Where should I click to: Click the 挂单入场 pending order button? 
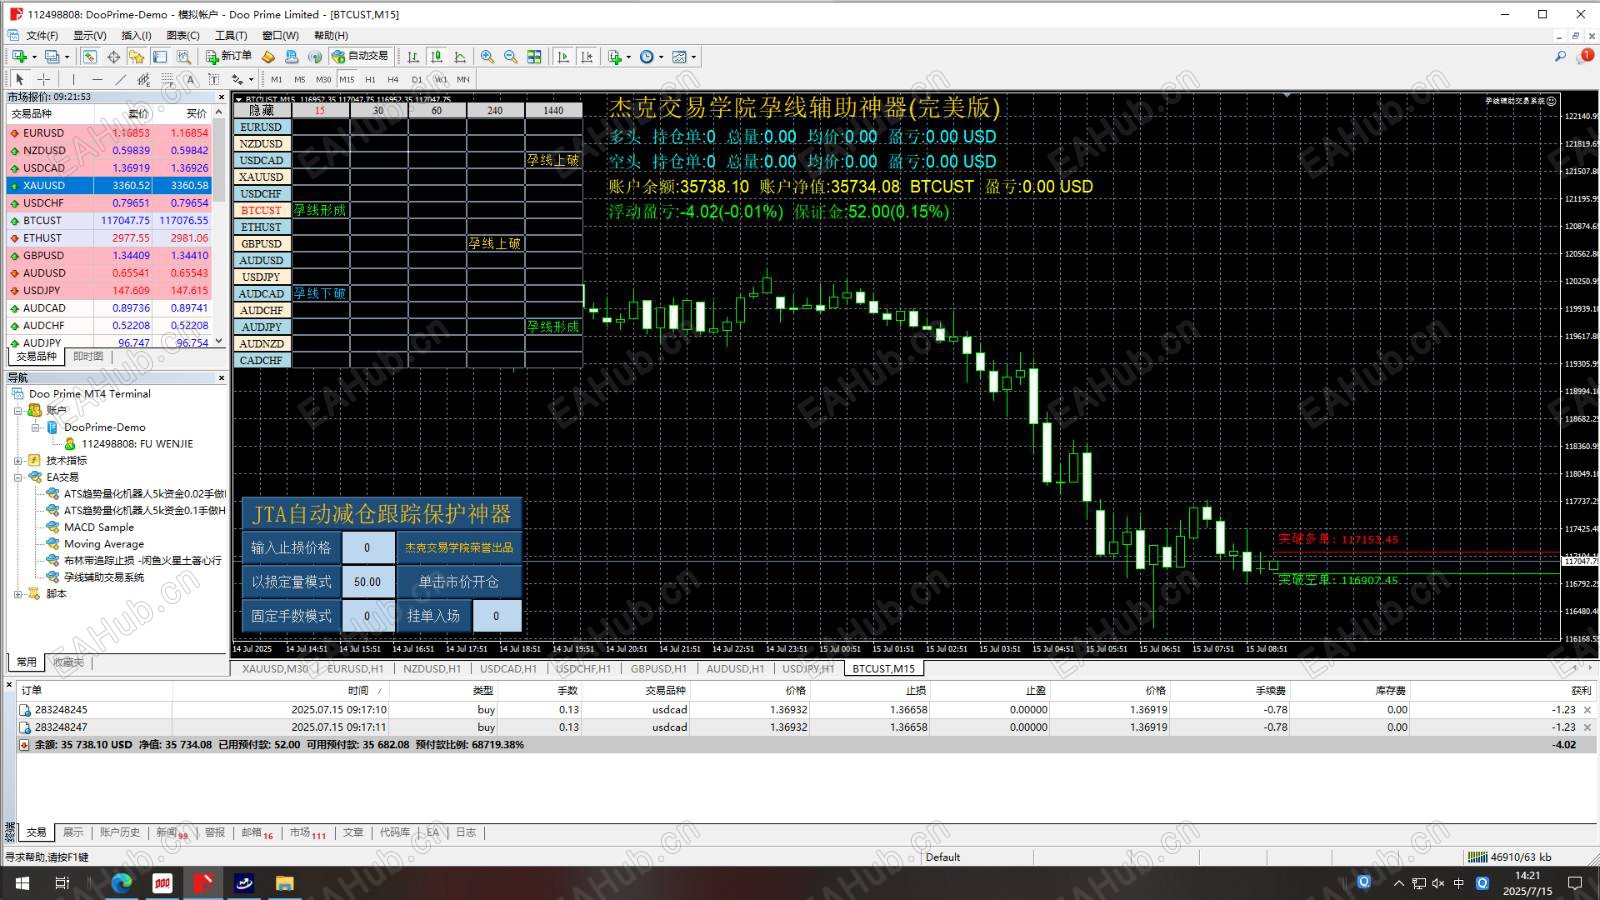click(x=433, y=615)
